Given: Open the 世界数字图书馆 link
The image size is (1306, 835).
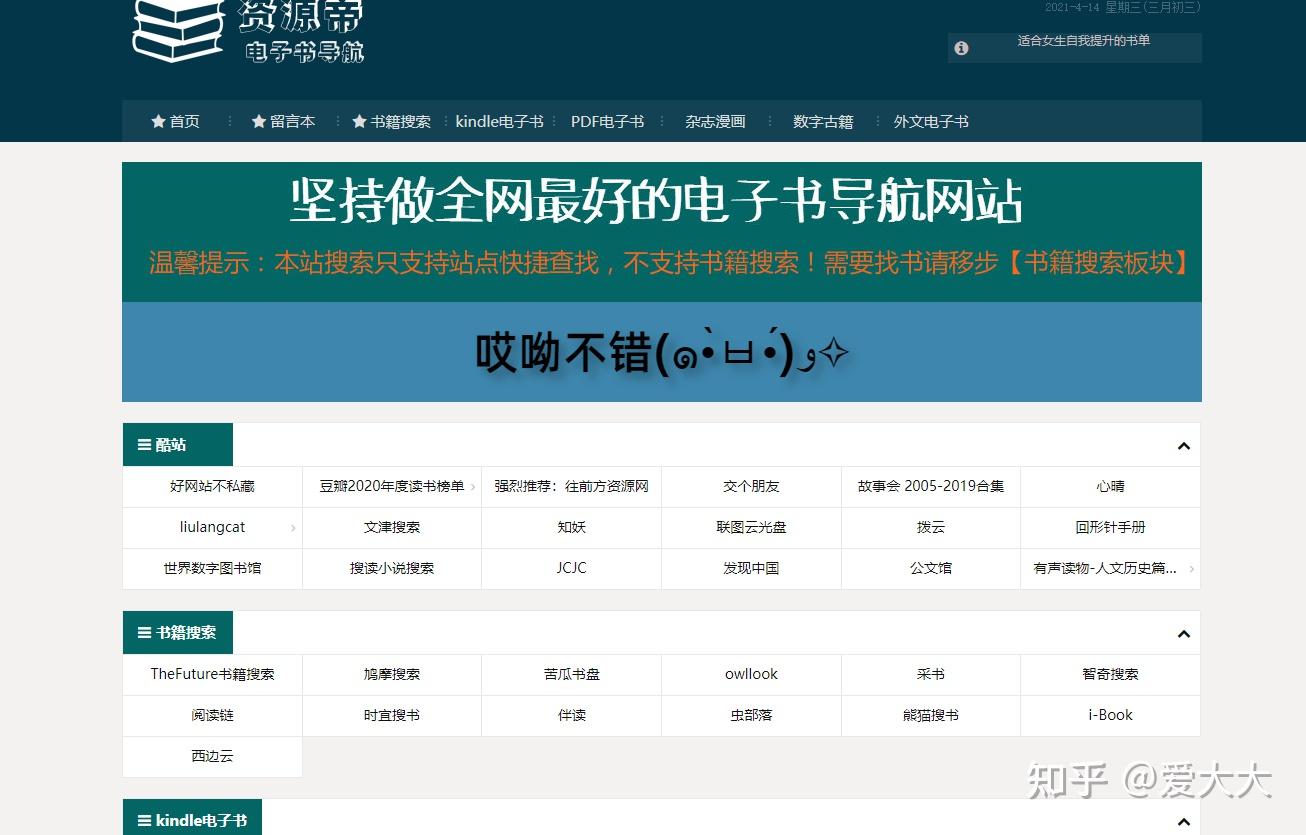Looking at the screenshot, I should pyautogui.click(x=212, y=568).
